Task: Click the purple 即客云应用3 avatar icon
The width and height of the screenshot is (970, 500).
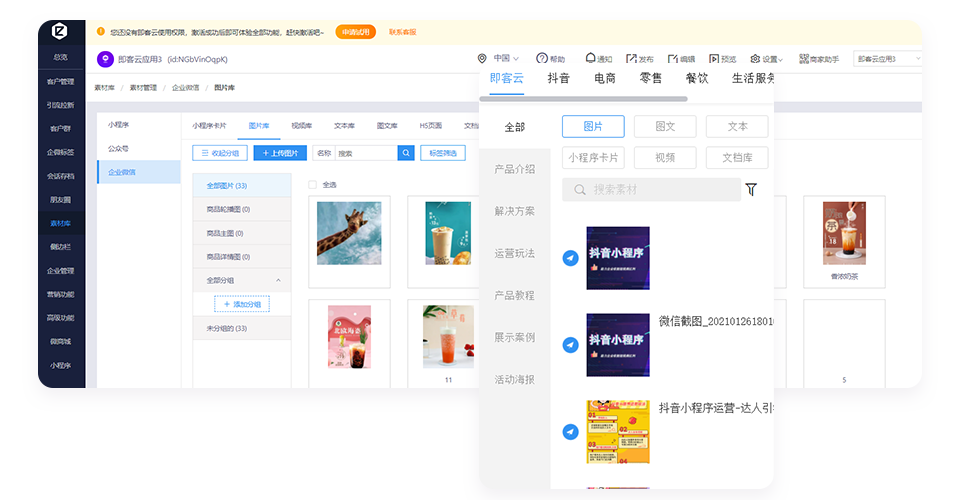Action: (x=105, y=59)
